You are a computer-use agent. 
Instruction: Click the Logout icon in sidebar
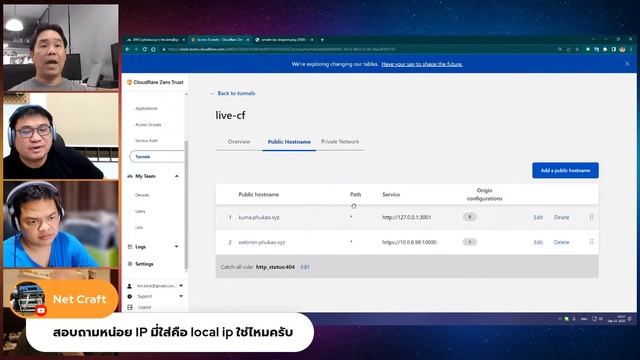[130, 307]
